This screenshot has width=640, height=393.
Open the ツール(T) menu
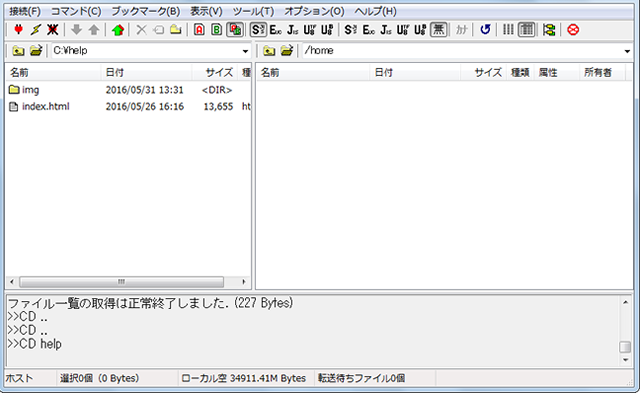(253, 11)
